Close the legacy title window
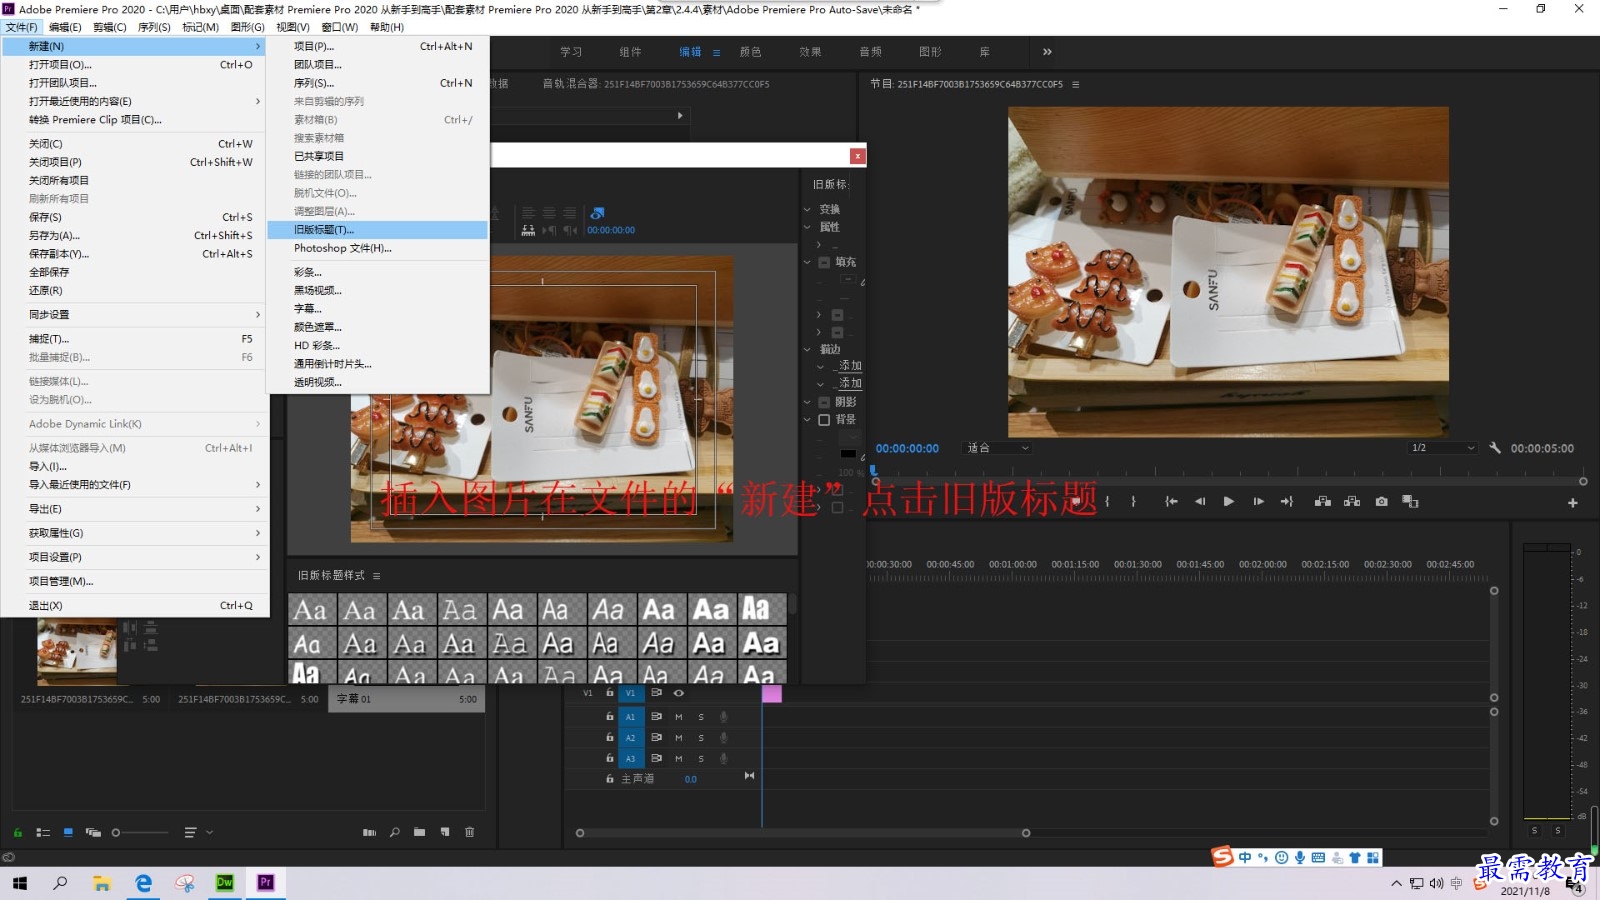This screenshot has width=1600, height=900. 857,156
